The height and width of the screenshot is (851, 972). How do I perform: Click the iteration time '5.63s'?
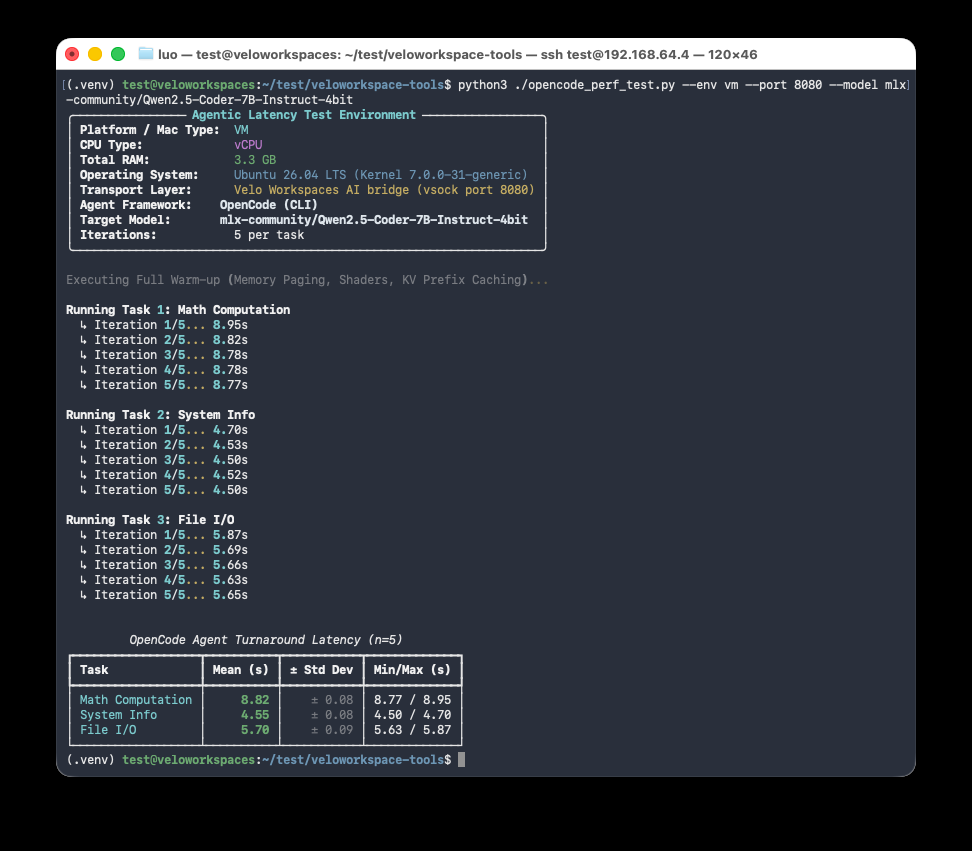[230, 580]
